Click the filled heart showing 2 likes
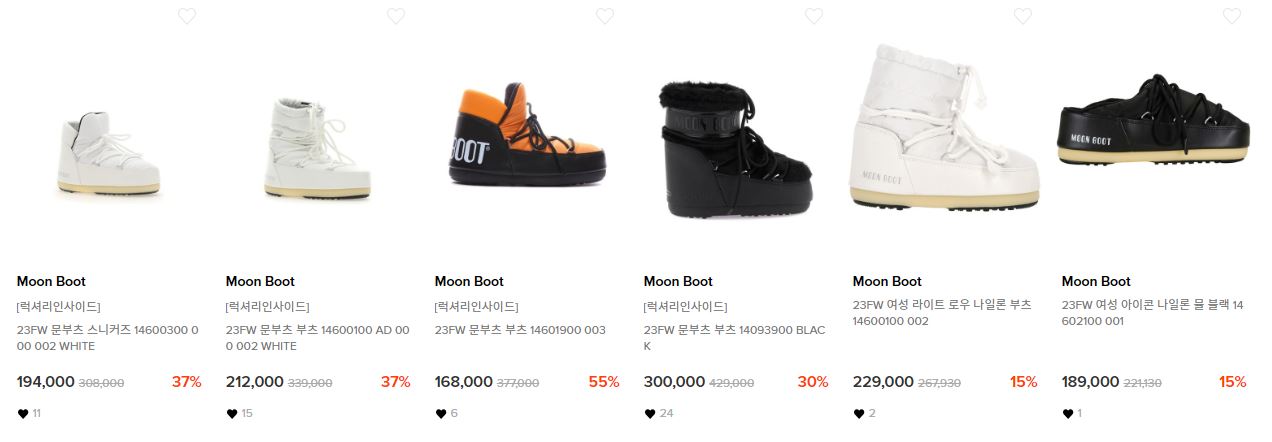The image size is (1272, 442). pos(858,414)
